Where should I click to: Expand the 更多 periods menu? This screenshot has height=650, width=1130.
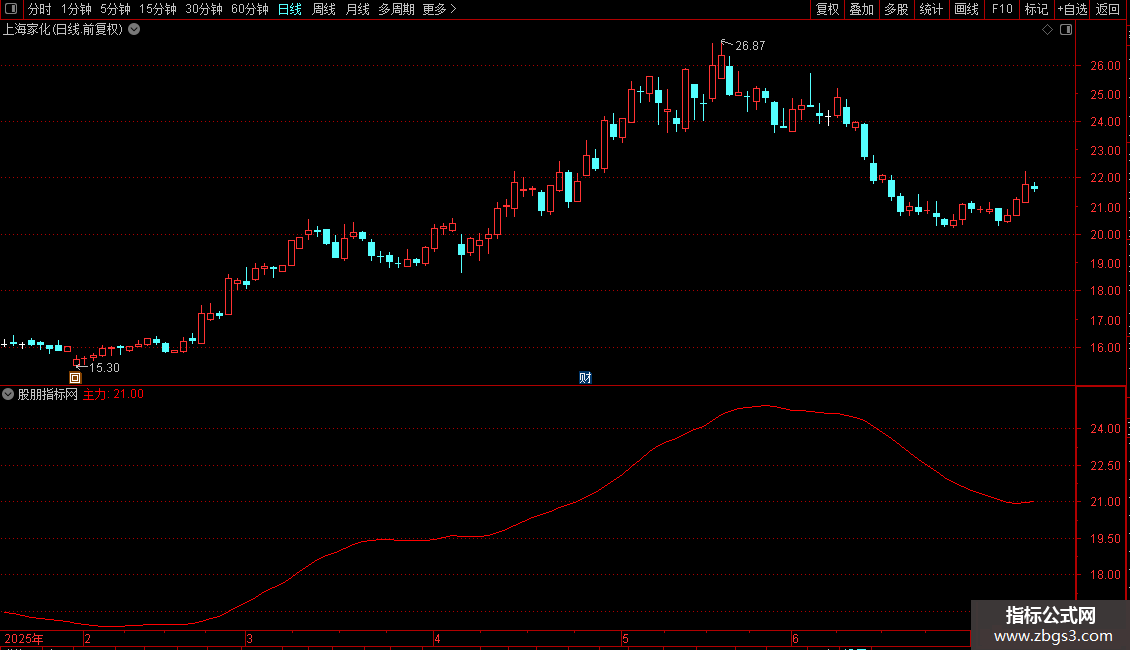(x=439, y=9)
